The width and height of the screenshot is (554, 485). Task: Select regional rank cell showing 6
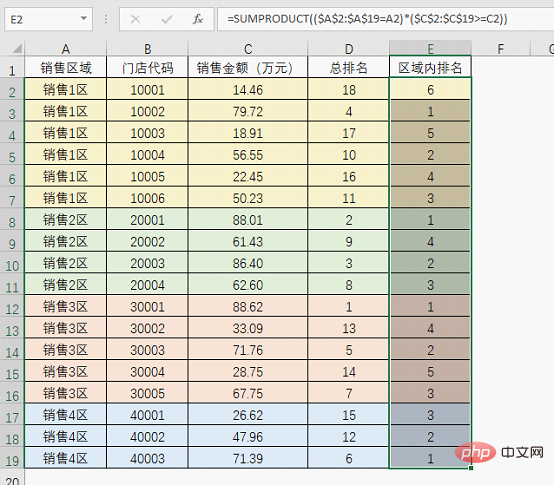pos(430,90)
